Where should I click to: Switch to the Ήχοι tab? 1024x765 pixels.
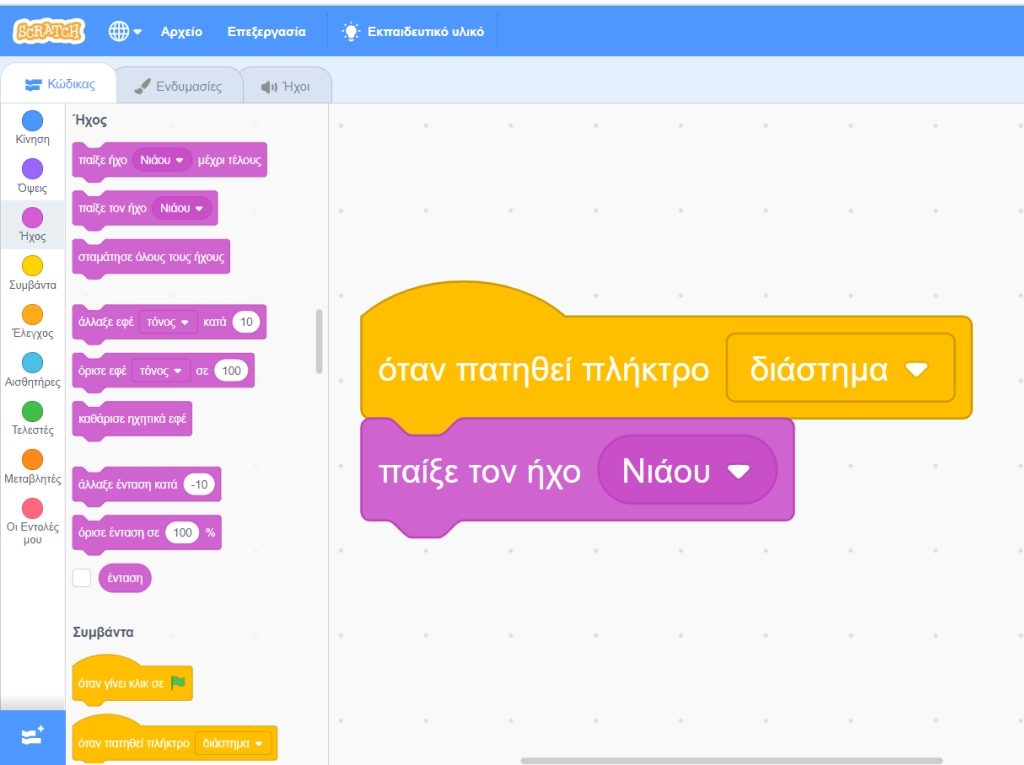[285, 86]
